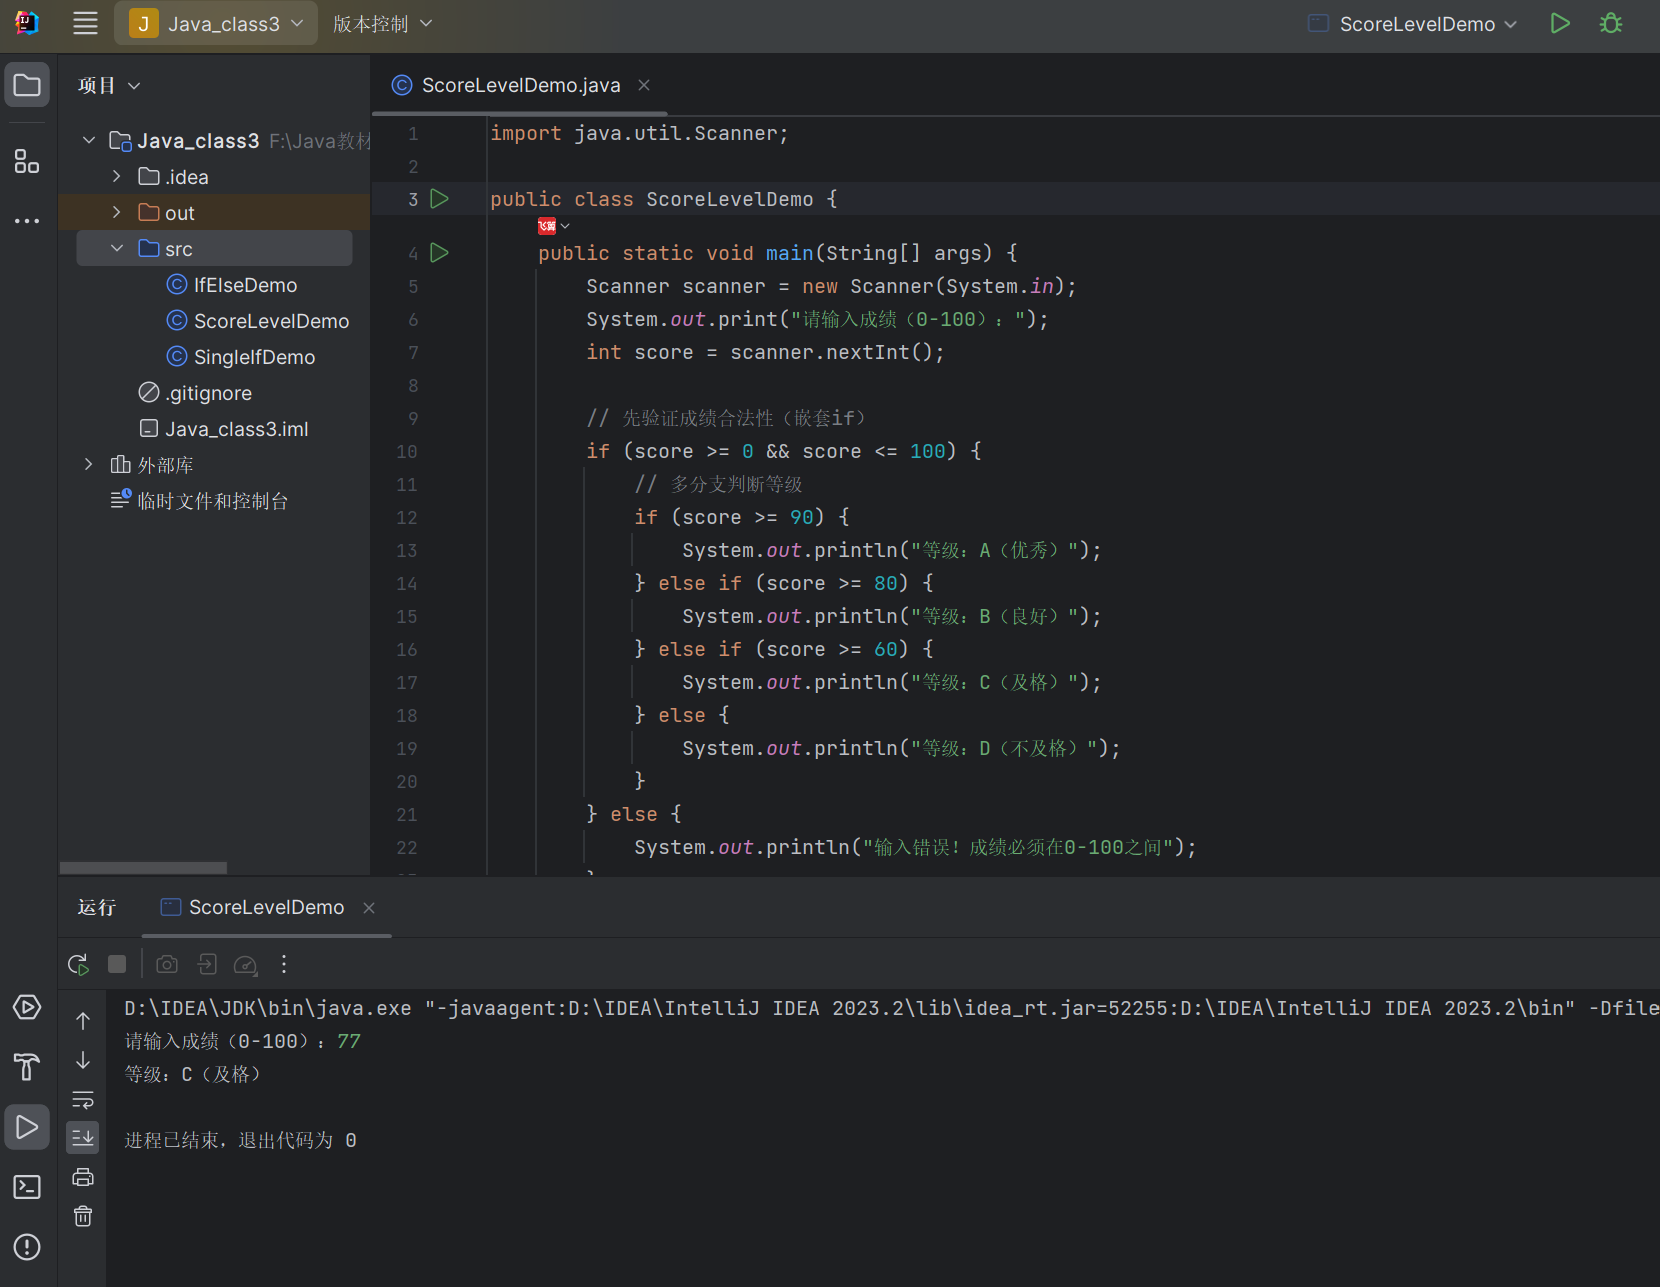Image resolution: width=1660 pixels, height=1287 pixels.
Task: Select the ScoreLevelDemo.java editor tab
Action: pos(520,86)
